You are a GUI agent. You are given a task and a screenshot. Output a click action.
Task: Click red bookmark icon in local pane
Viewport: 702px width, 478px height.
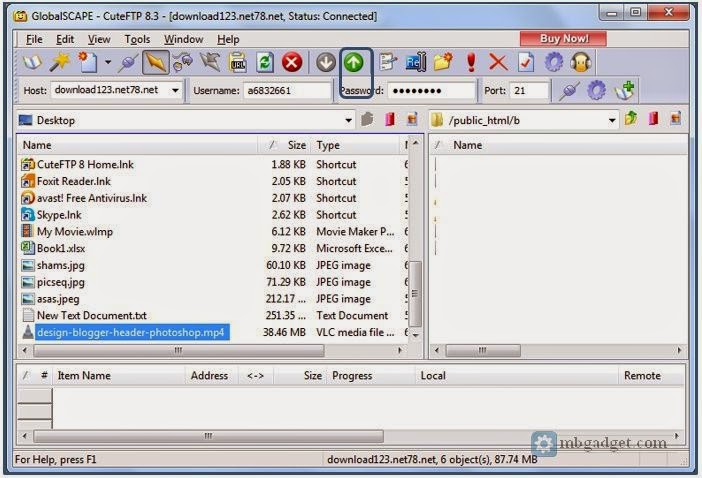tap(390, 120)
